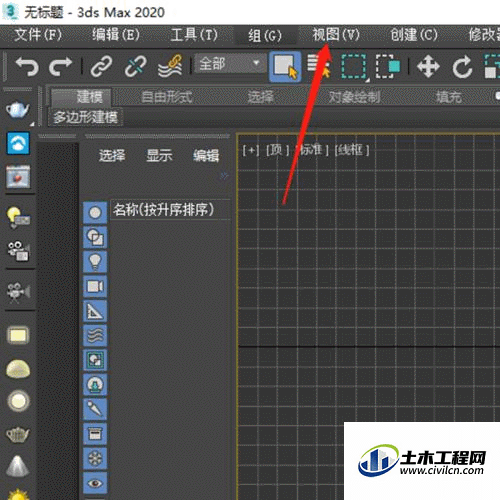Image resolution: width=500 pixels, height=500 pixels.
Task: Open the 编辑(E) menu
Action: [116, 35]
